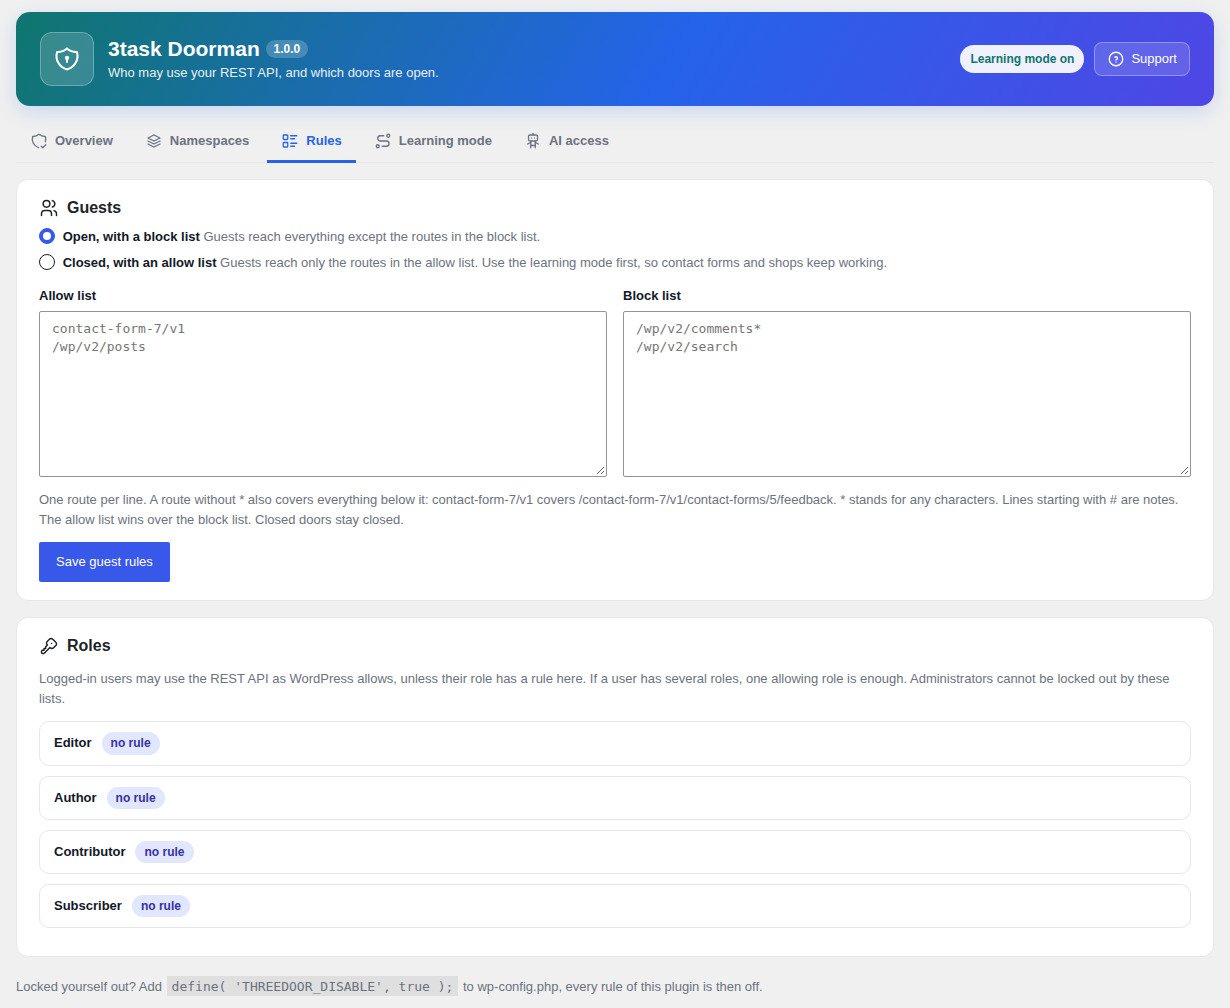Switch to the Namespaces tab
1230x1008 pixels.
point(198,141)
